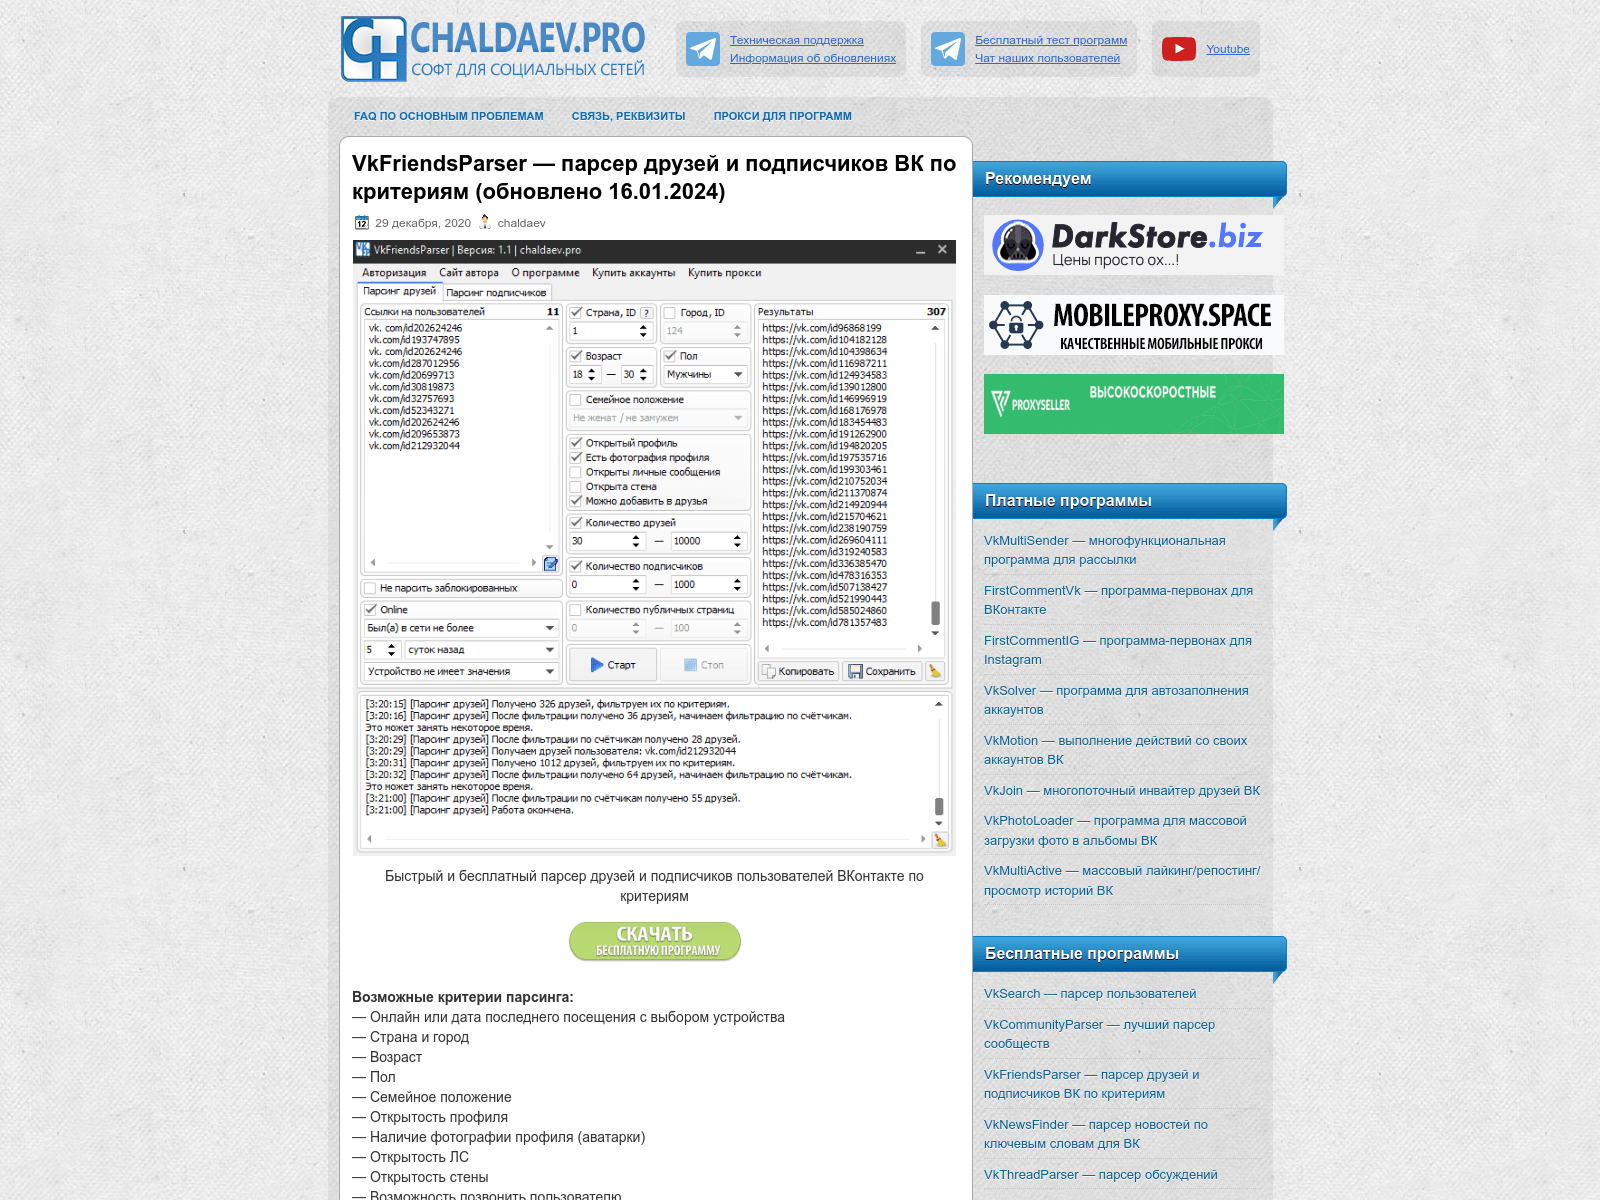Click the Копировать button
Viewport: 1600px width, 1200px height.
pos(799,671)
